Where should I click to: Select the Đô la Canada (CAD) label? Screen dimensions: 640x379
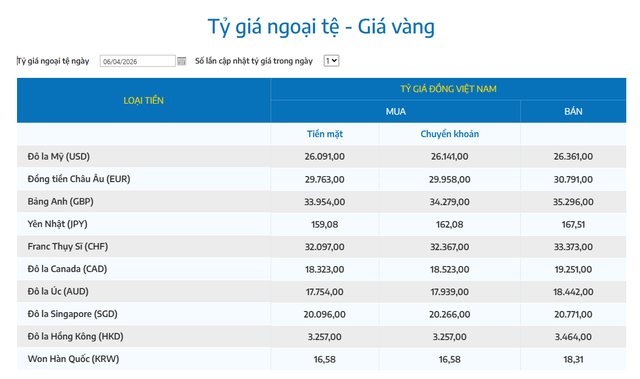[67, 269]
